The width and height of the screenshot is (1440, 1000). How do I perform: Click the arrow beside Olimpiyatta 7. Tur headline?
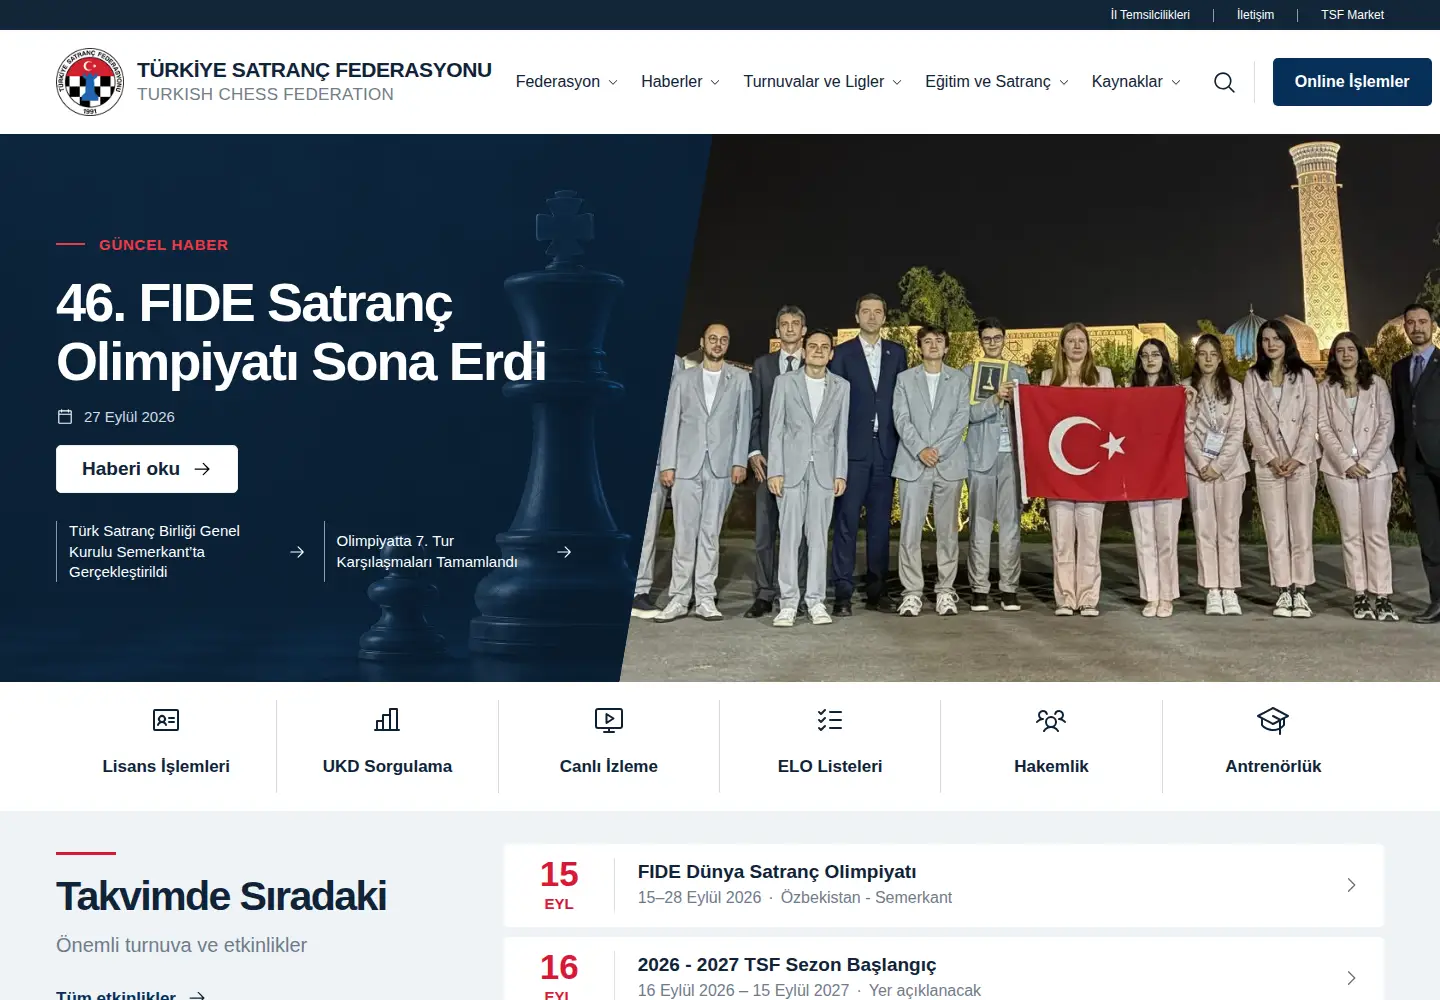click(564, 552)
